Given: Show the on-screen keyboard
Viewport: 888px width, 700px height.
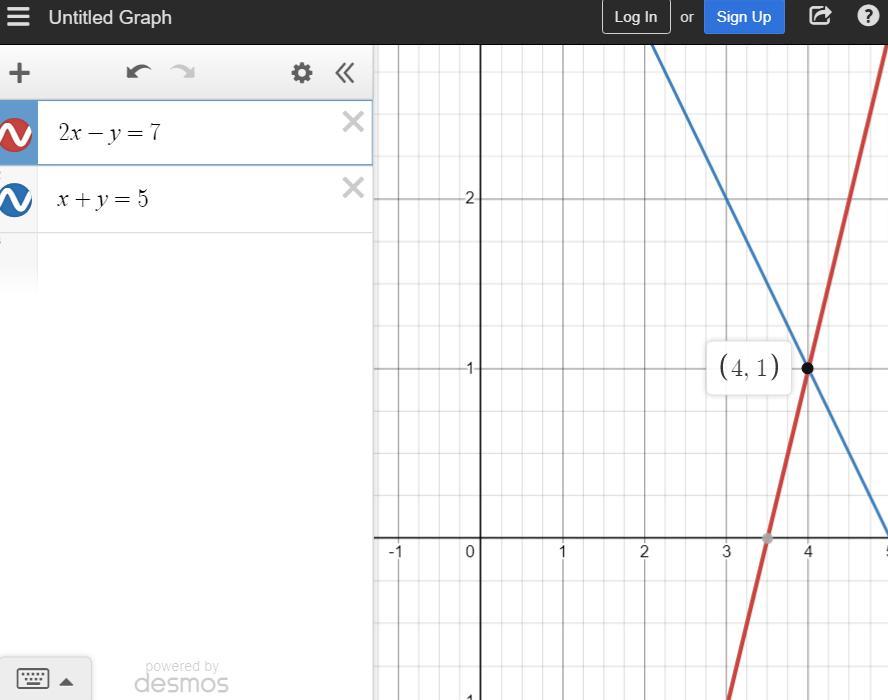Looking at the screenshot, I should coord(33,678).
